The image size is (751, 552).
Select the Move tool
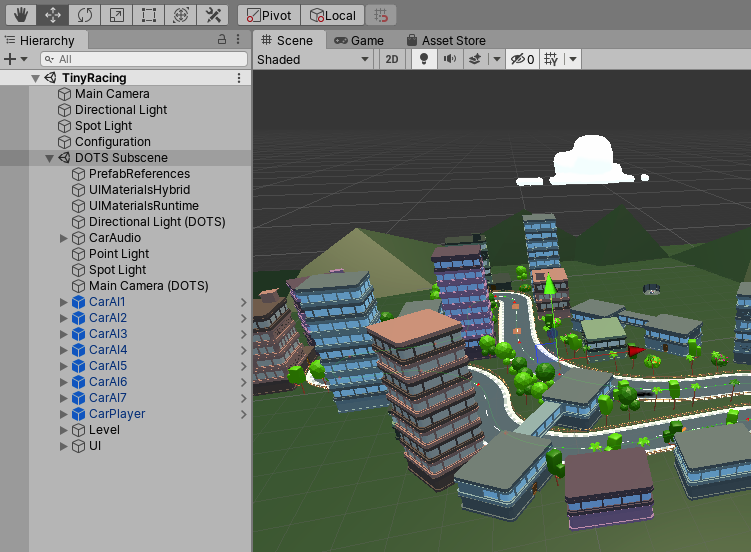53,15
